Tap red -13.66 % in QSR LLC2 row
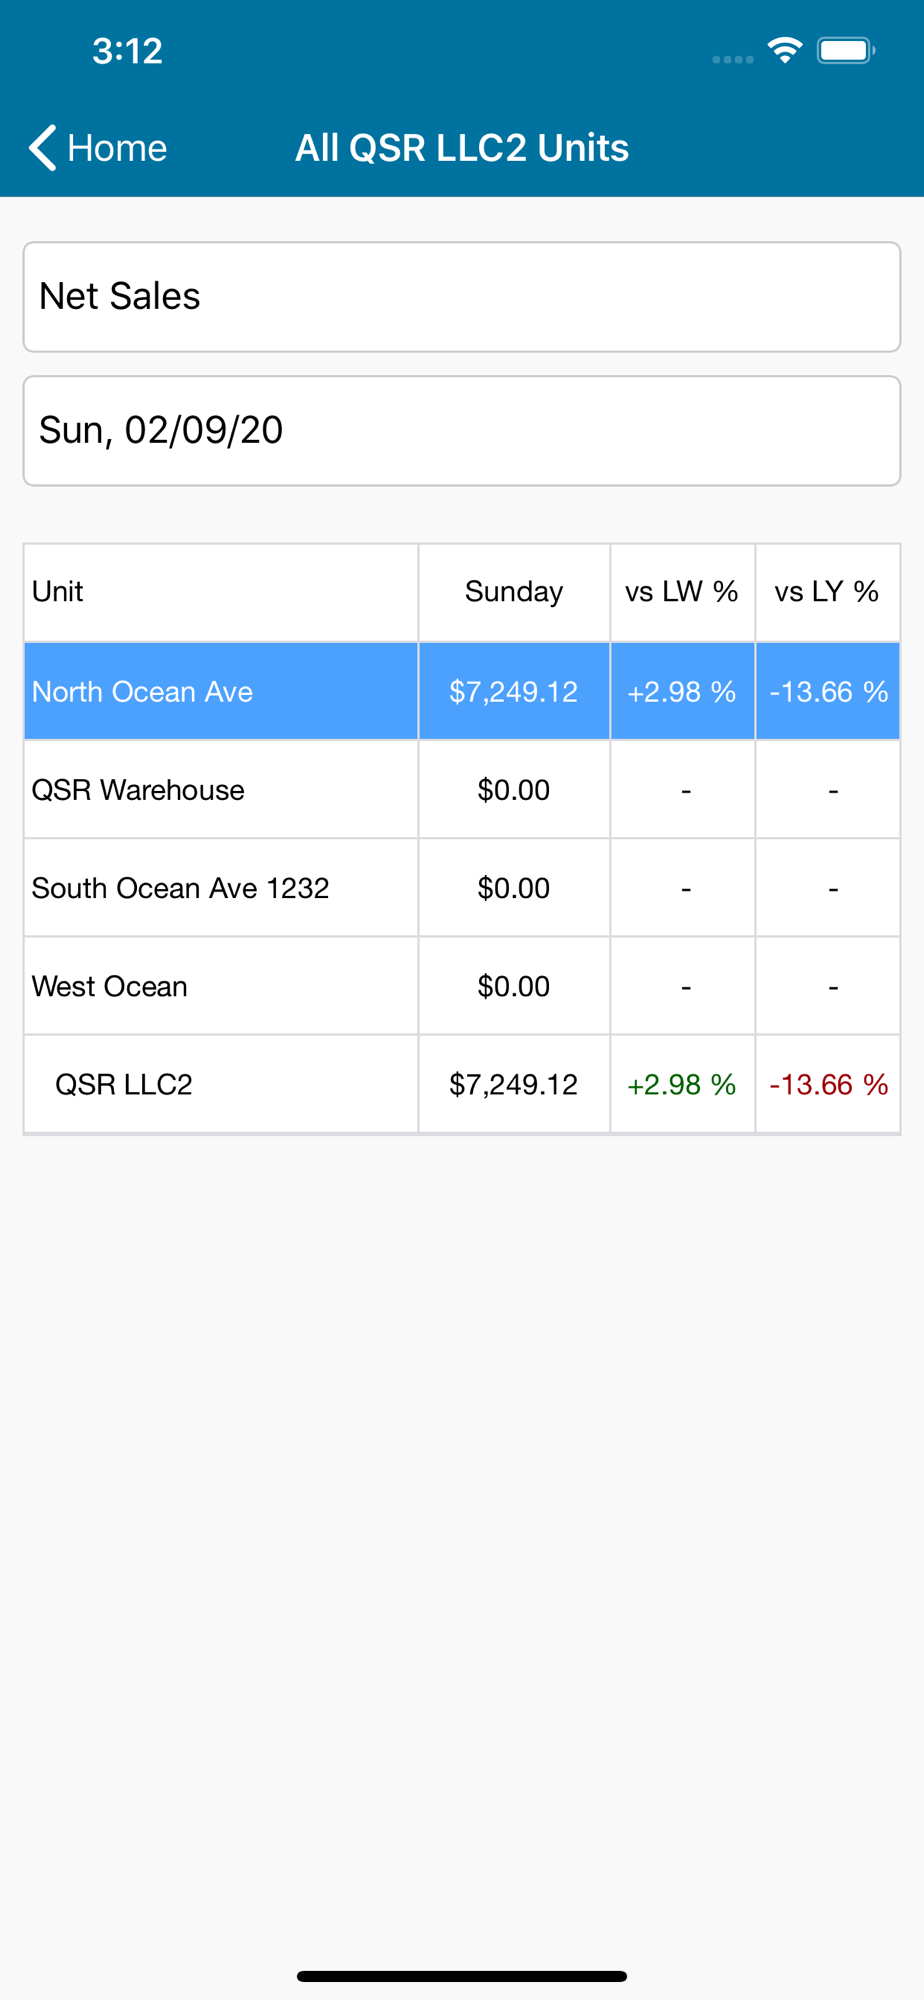Image resolution: width=924 pixels, height=2000 pixels. pos(829,1085)
